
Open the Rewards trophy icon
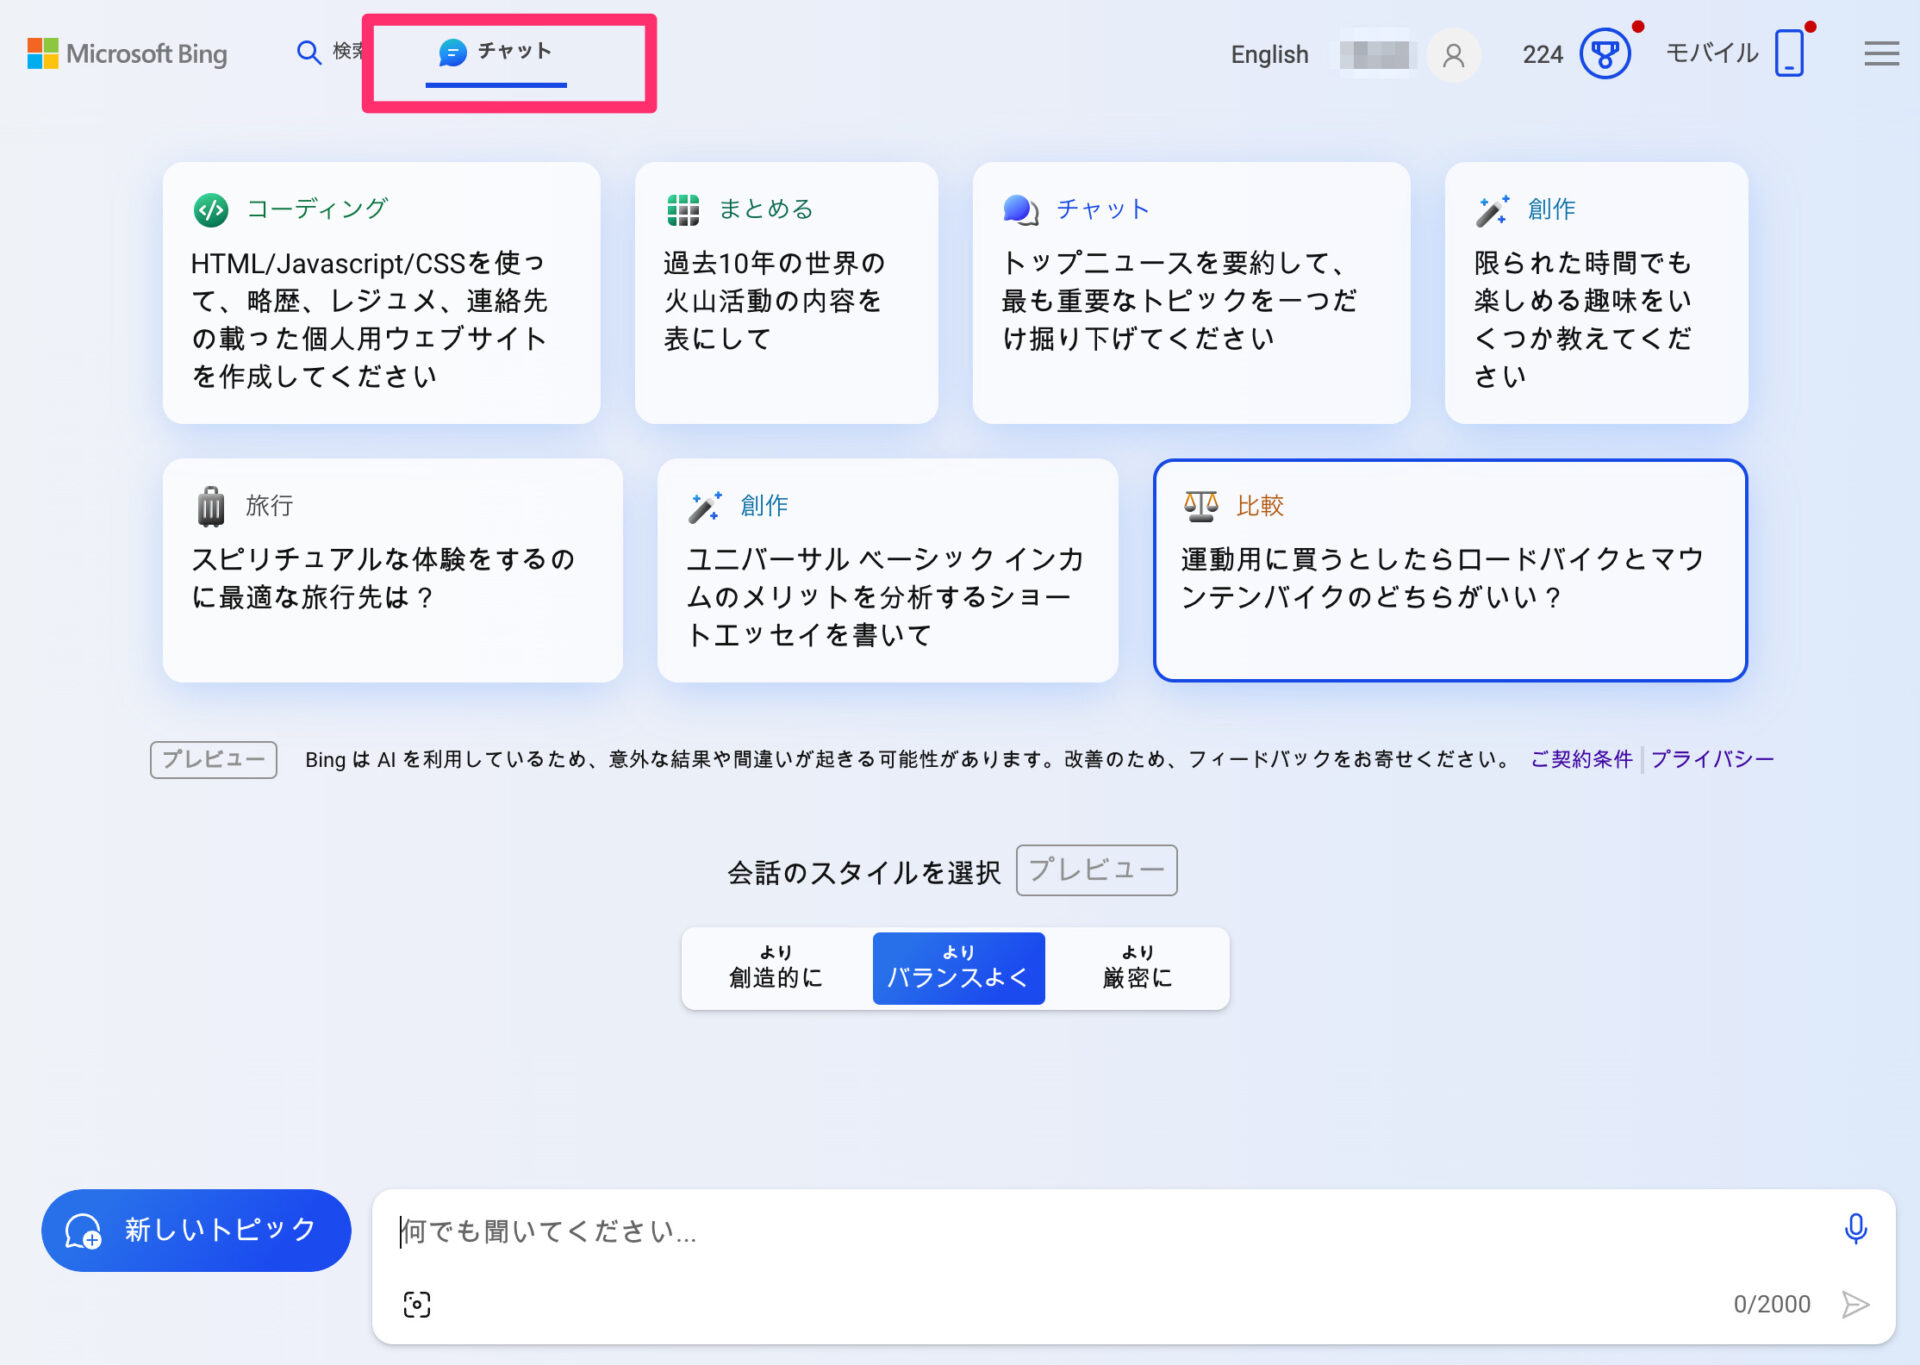[x=1604, y=54]
